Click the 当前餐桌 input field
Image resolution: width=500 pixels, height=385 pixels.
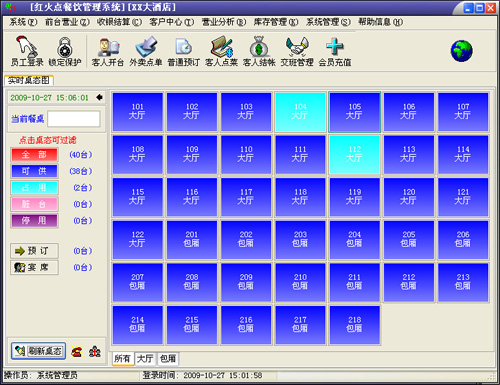coord(74,119)
